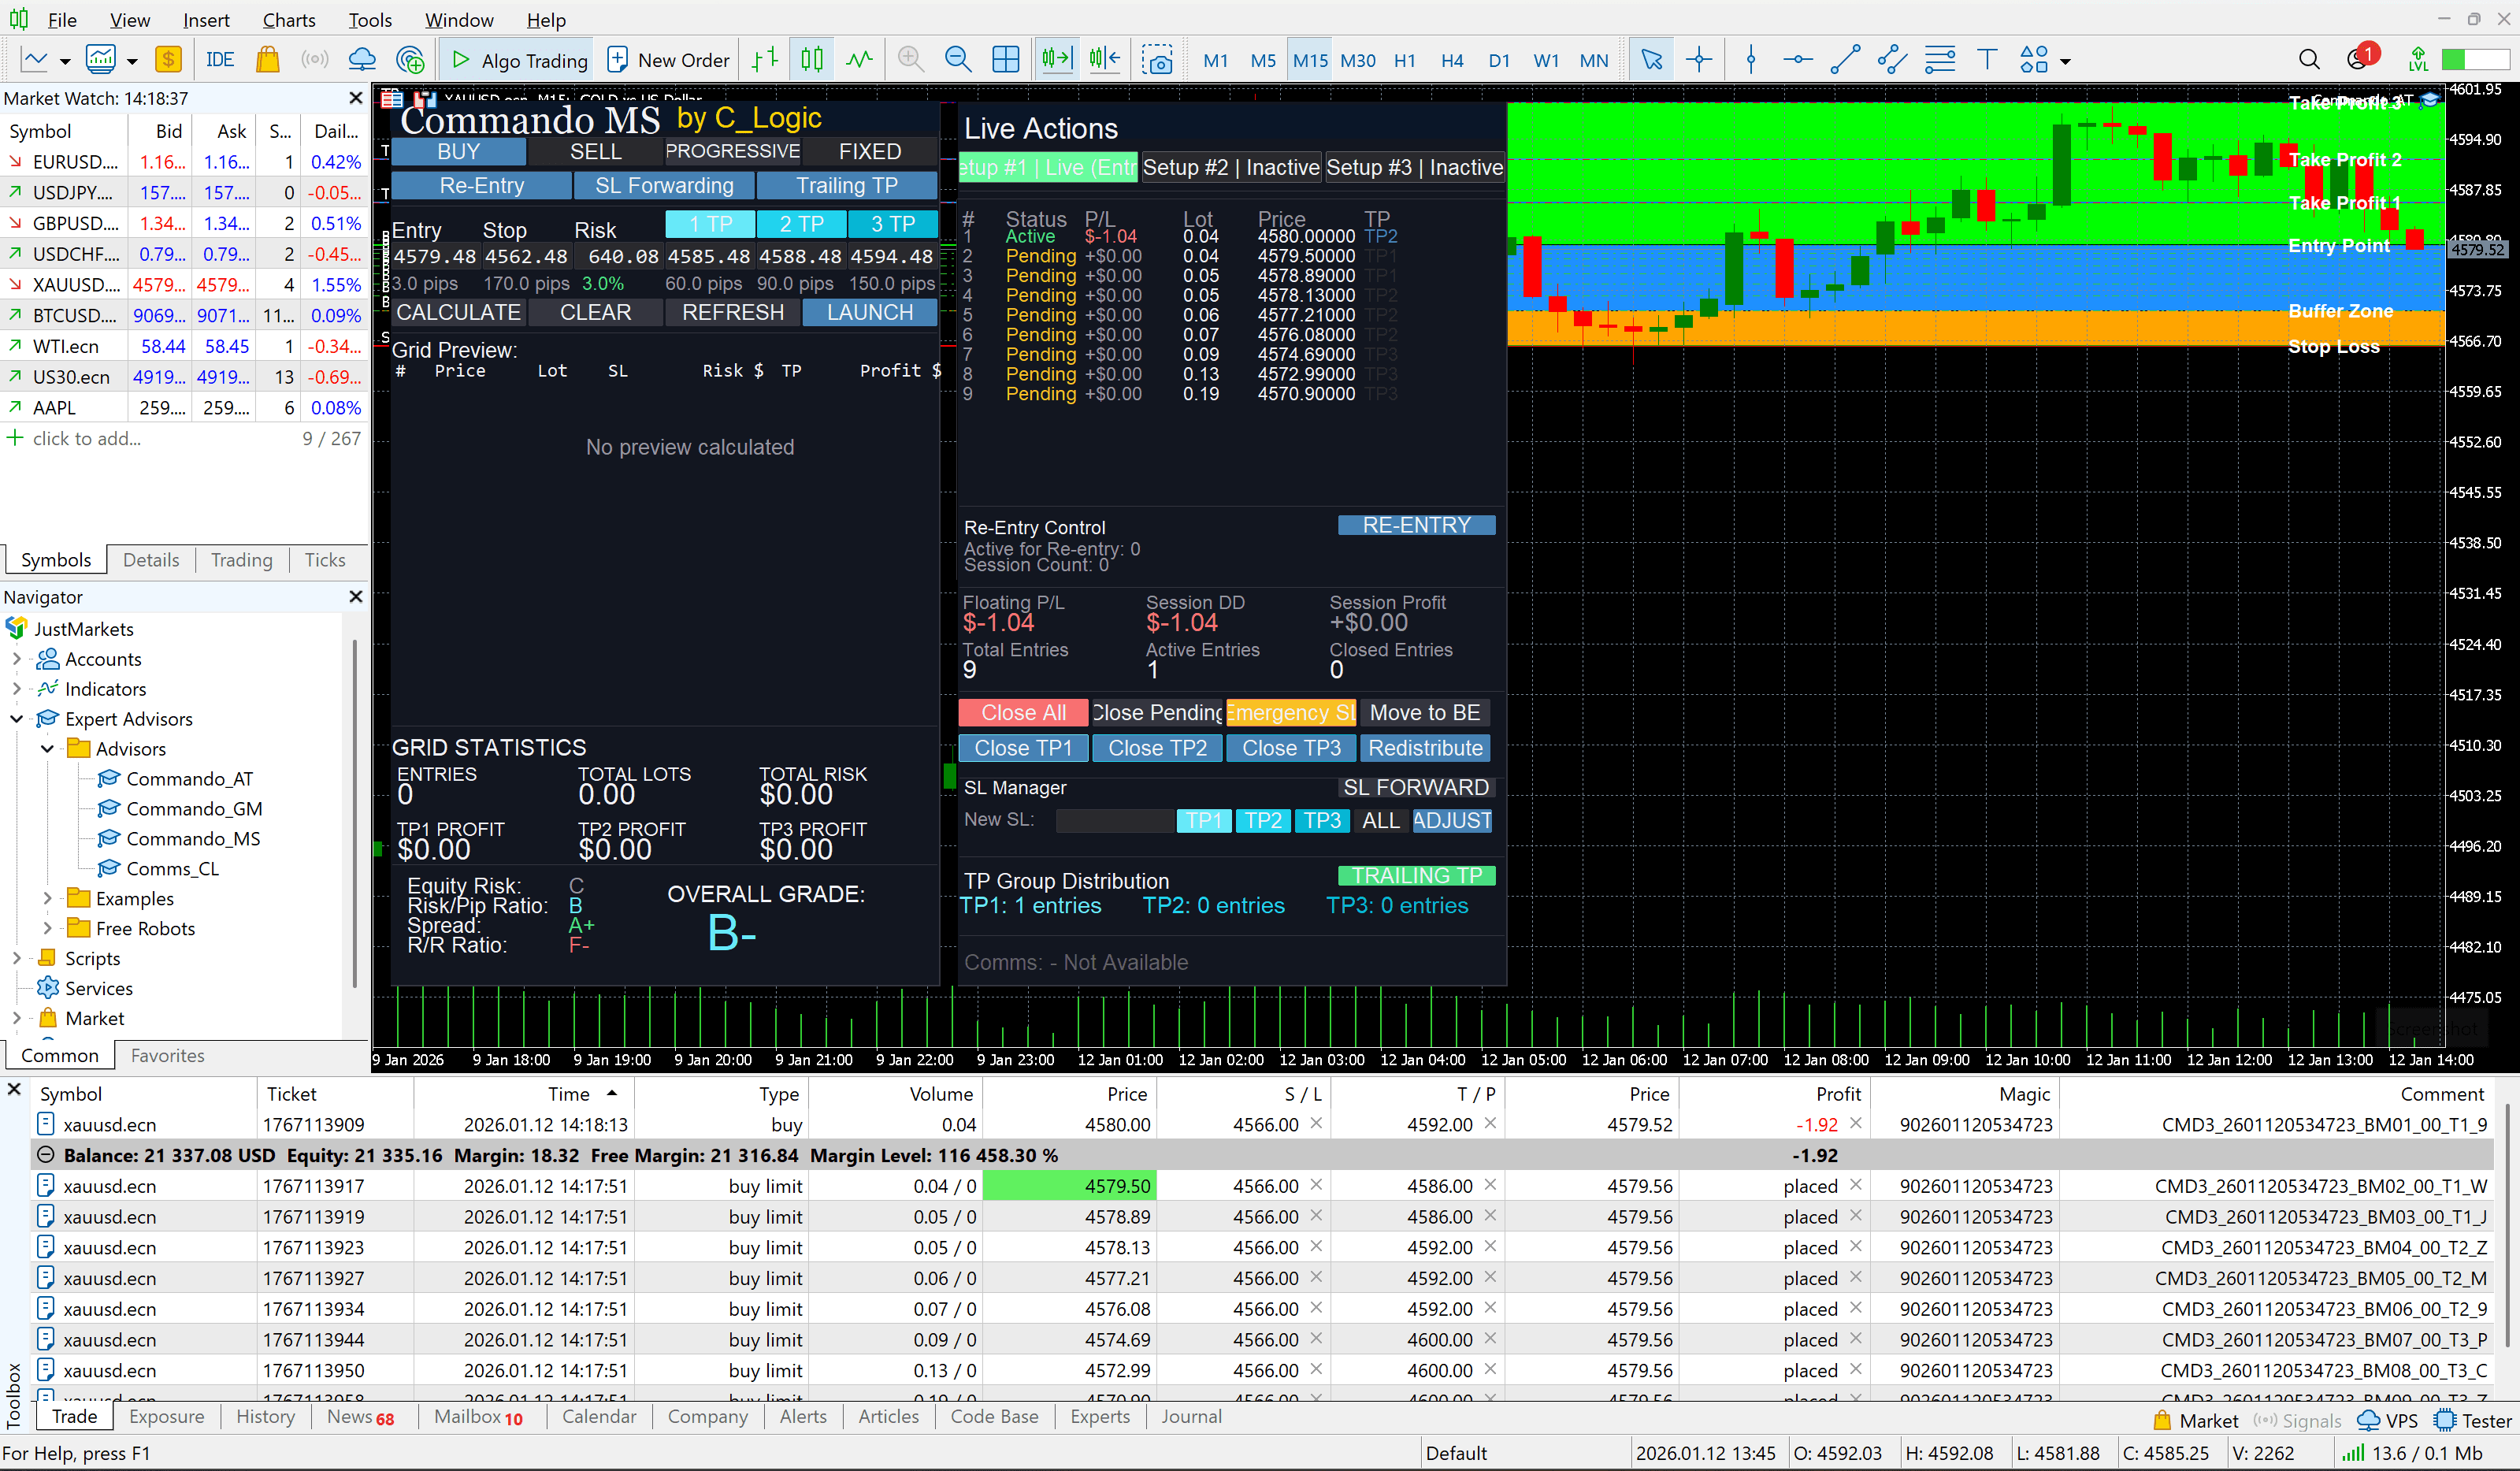Switch to the History tab

[x=265, y=1417]
